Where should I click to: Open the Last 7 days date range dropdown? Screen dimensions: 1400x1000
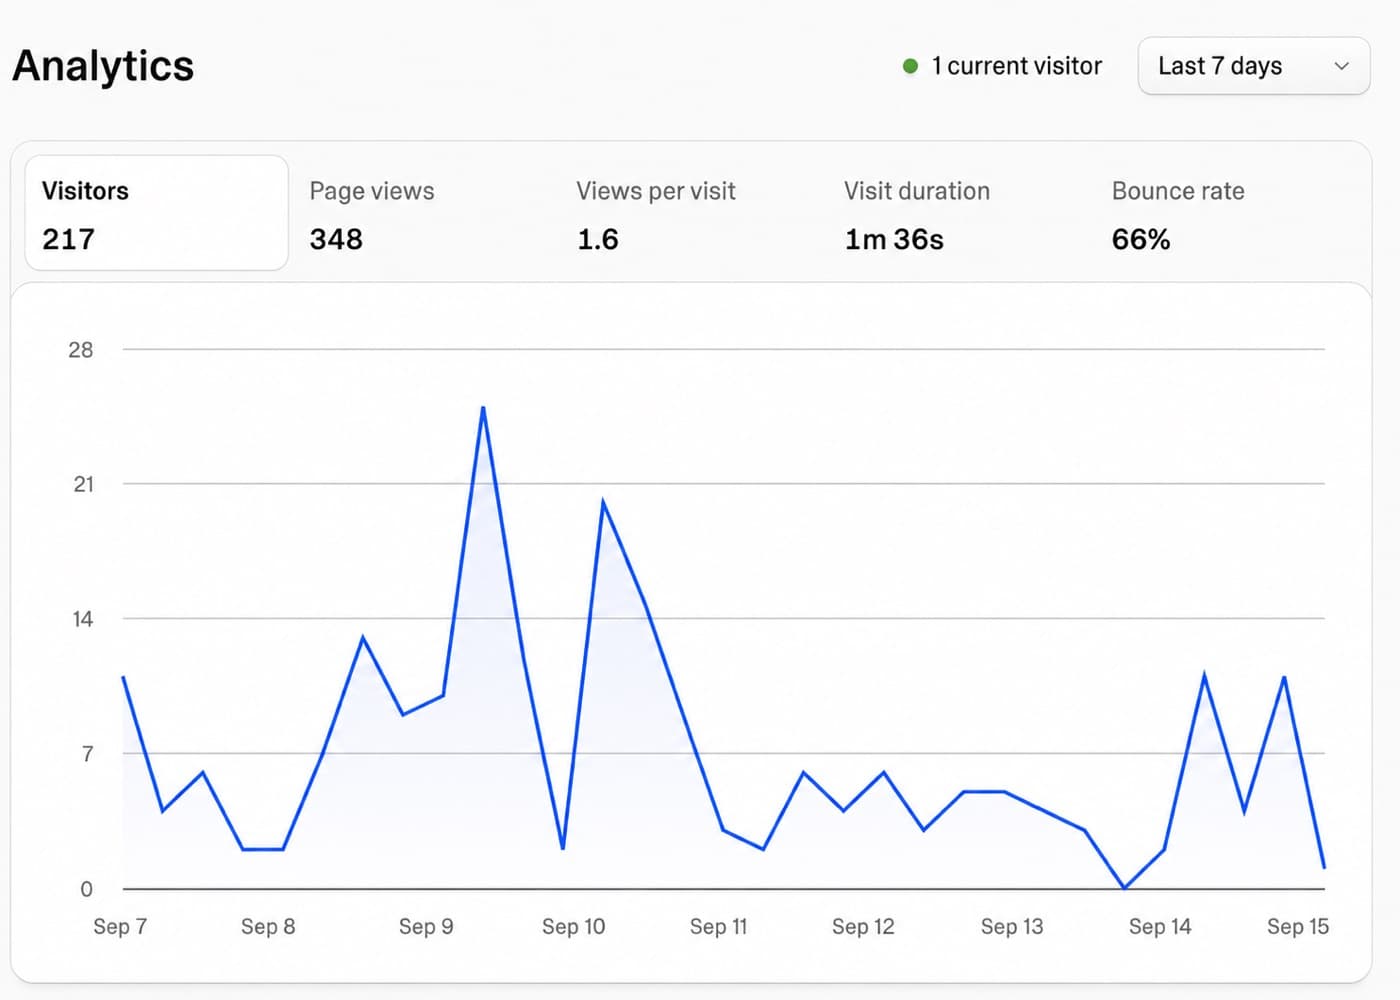pos(1254,66)
